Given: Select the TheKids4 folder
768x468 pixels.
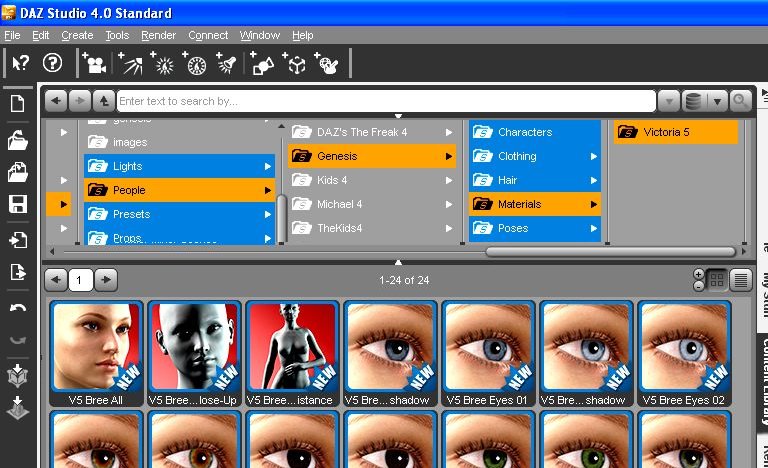Looking at the screenshot, I should point(372,228).
